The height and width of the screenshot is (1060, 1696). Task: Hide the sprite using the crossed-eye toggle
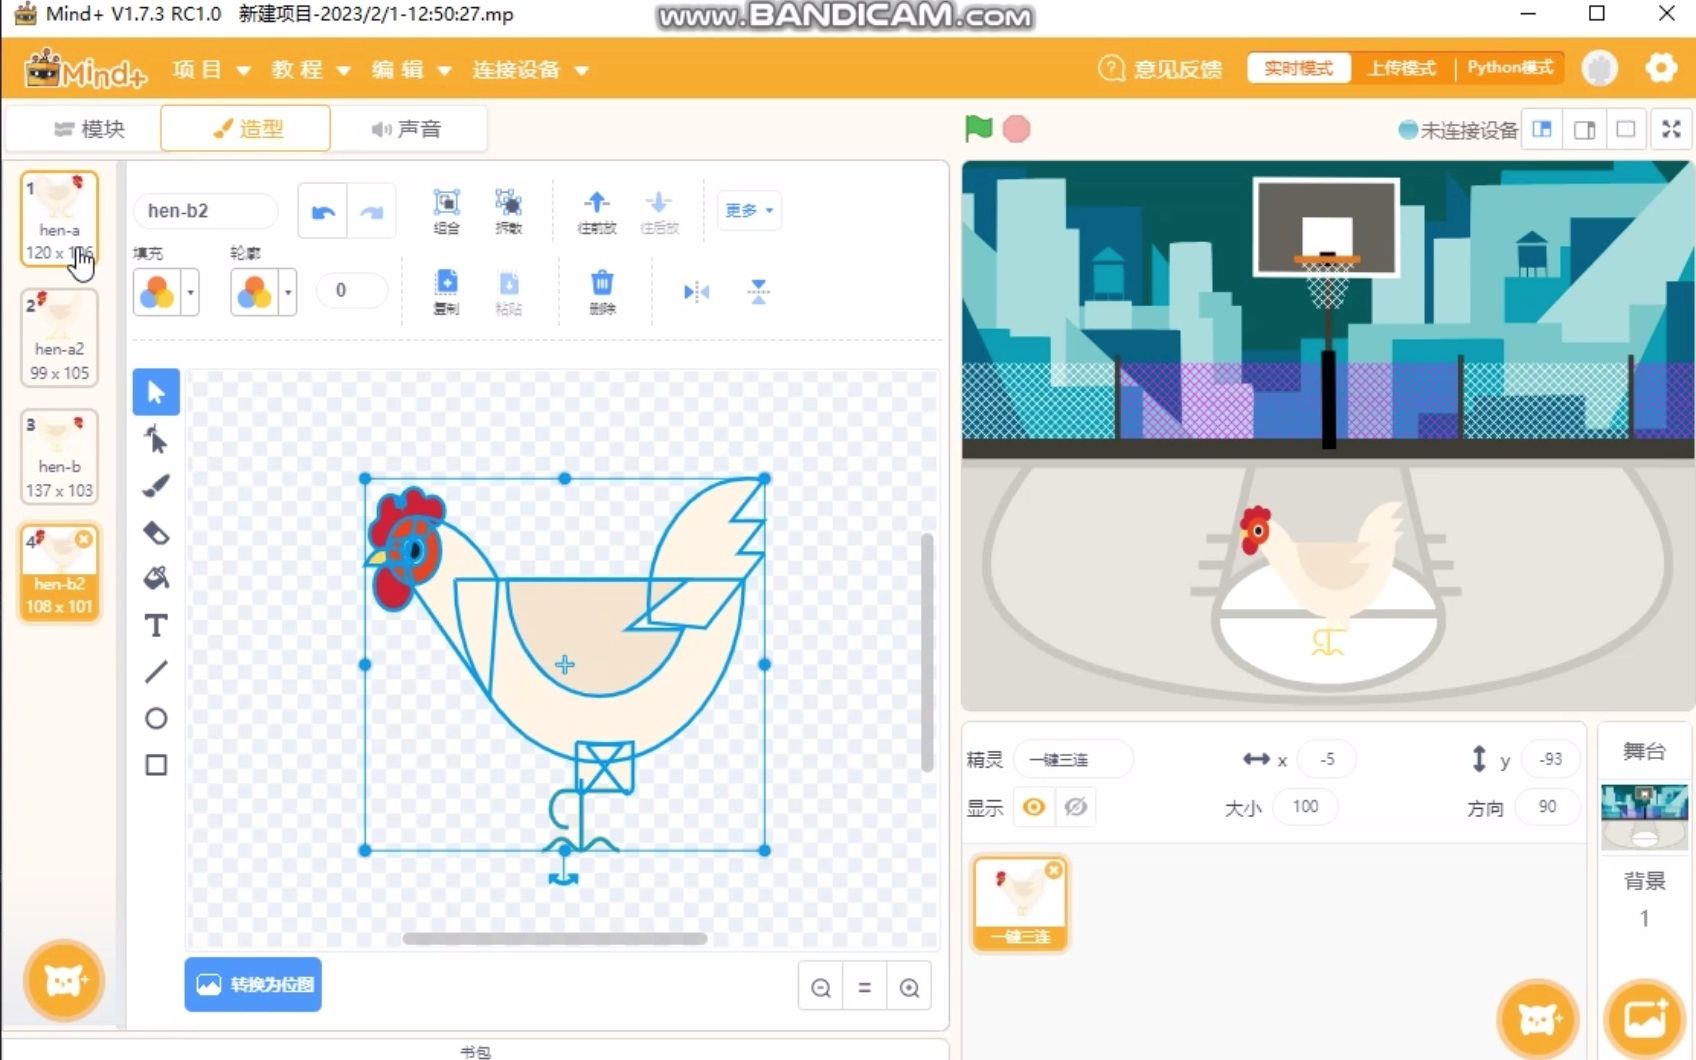1076,806
